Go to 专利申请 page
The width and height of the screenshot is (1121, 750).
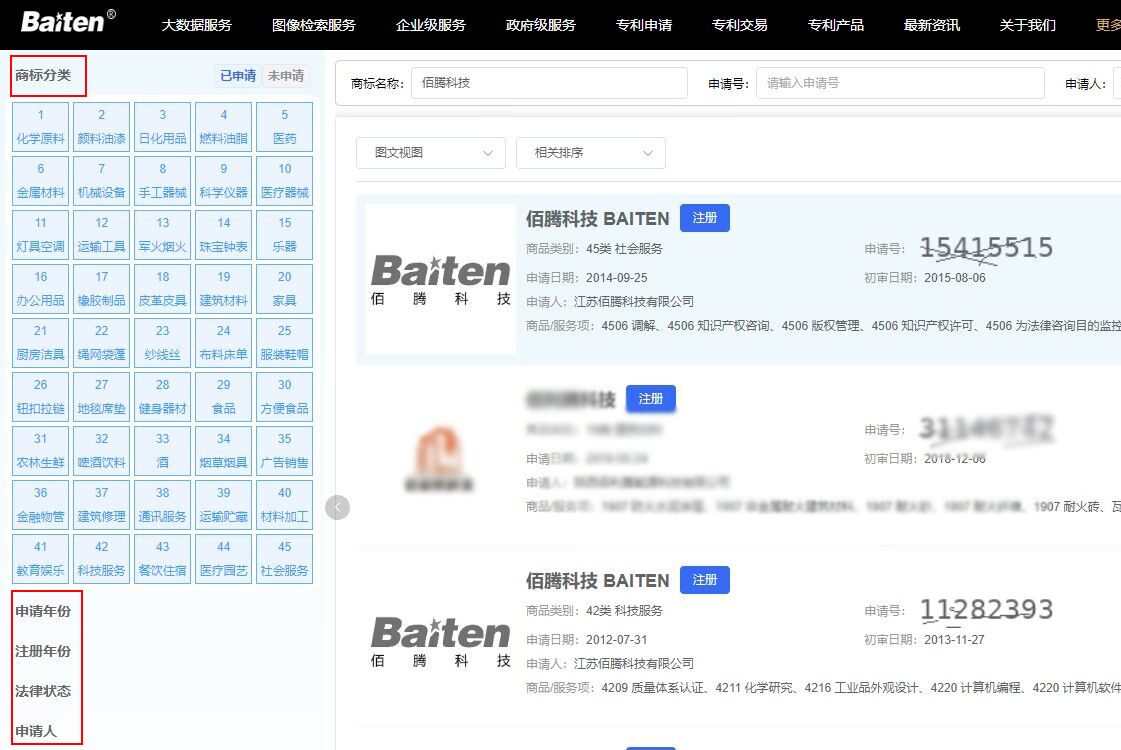(x=643, y=25)
